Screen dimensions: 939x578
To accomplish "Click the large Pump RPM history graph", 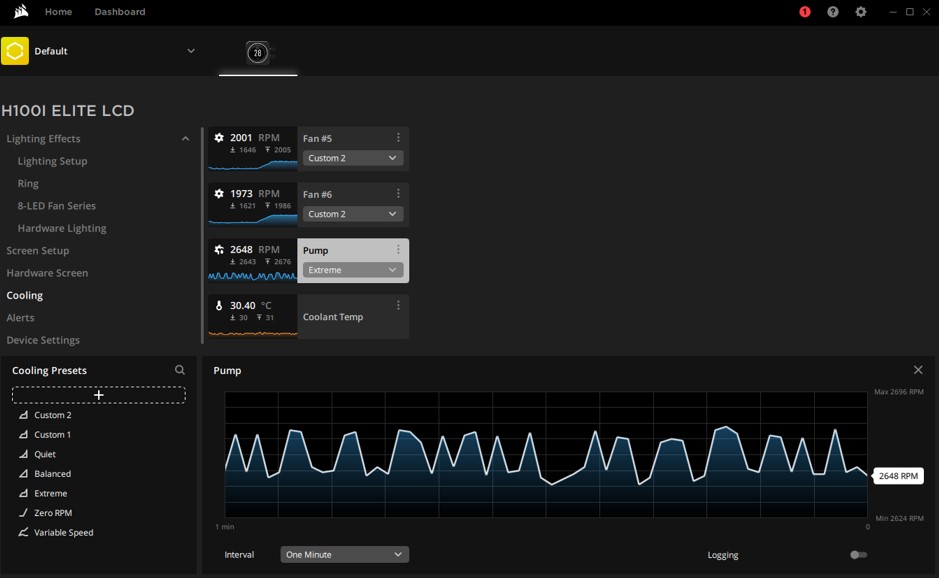I will pyautogui.click(x=546, y=455).
